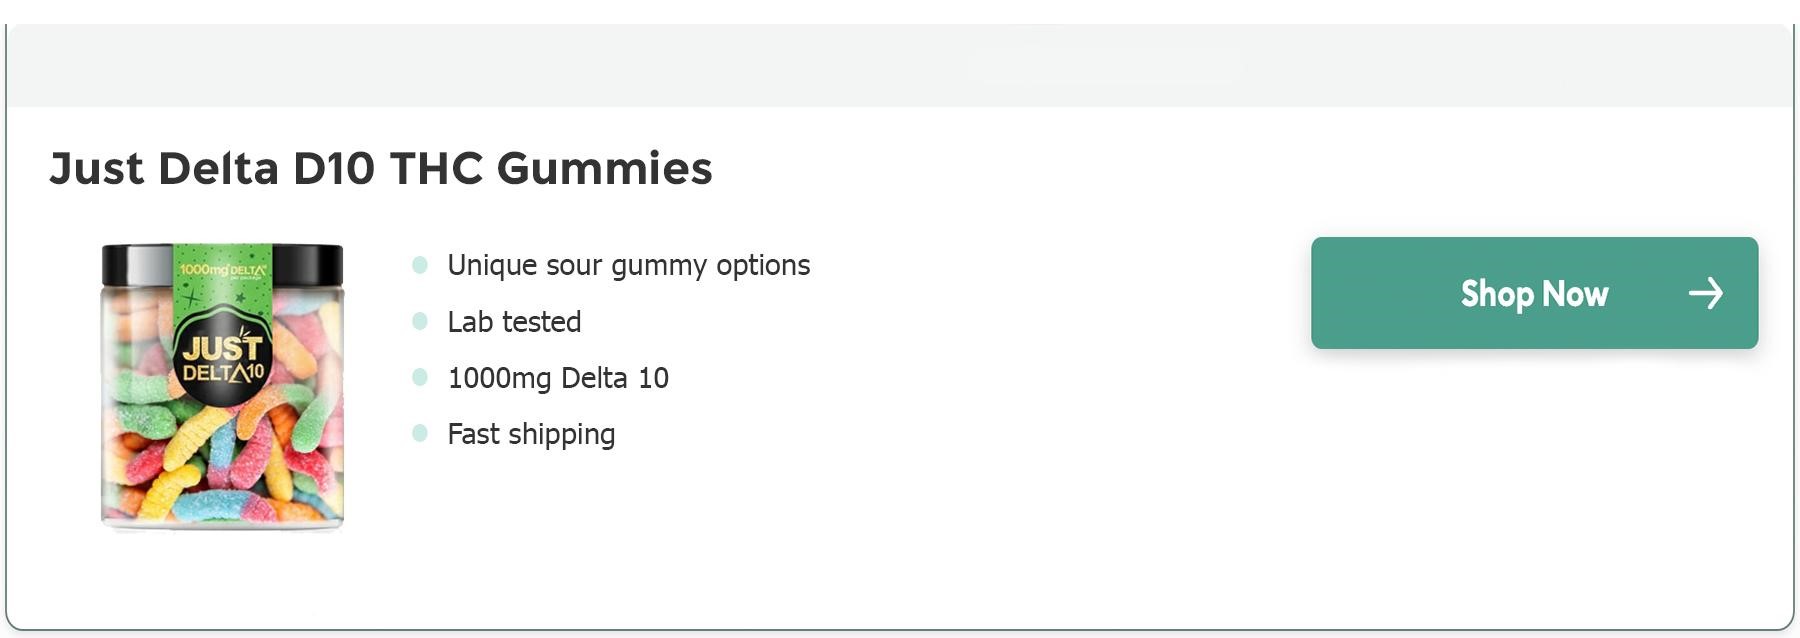1800x638 pixels.
Task: Select the Fast shipping feature text
Action: click(x=531, y=434)
